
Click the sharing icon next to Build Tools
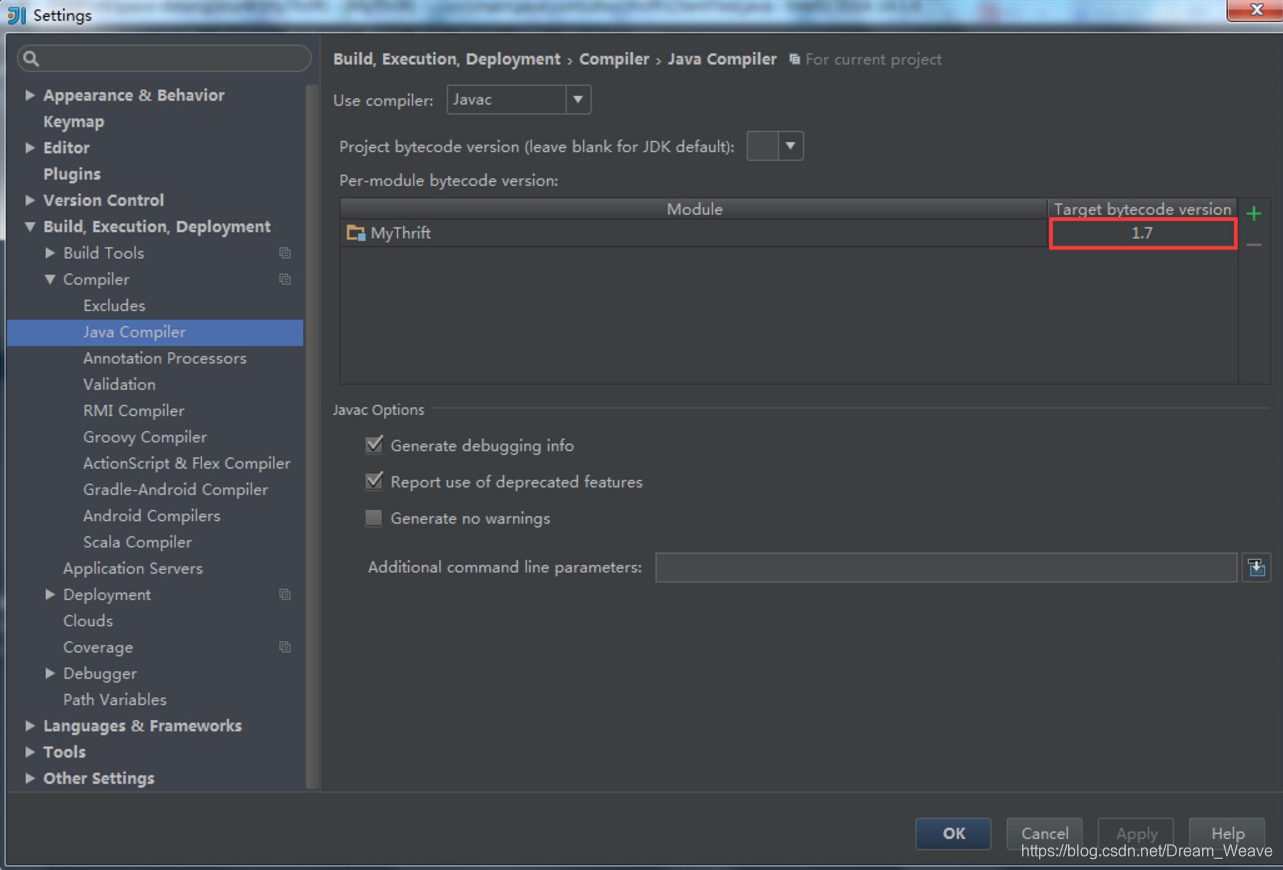coord(286,253)
